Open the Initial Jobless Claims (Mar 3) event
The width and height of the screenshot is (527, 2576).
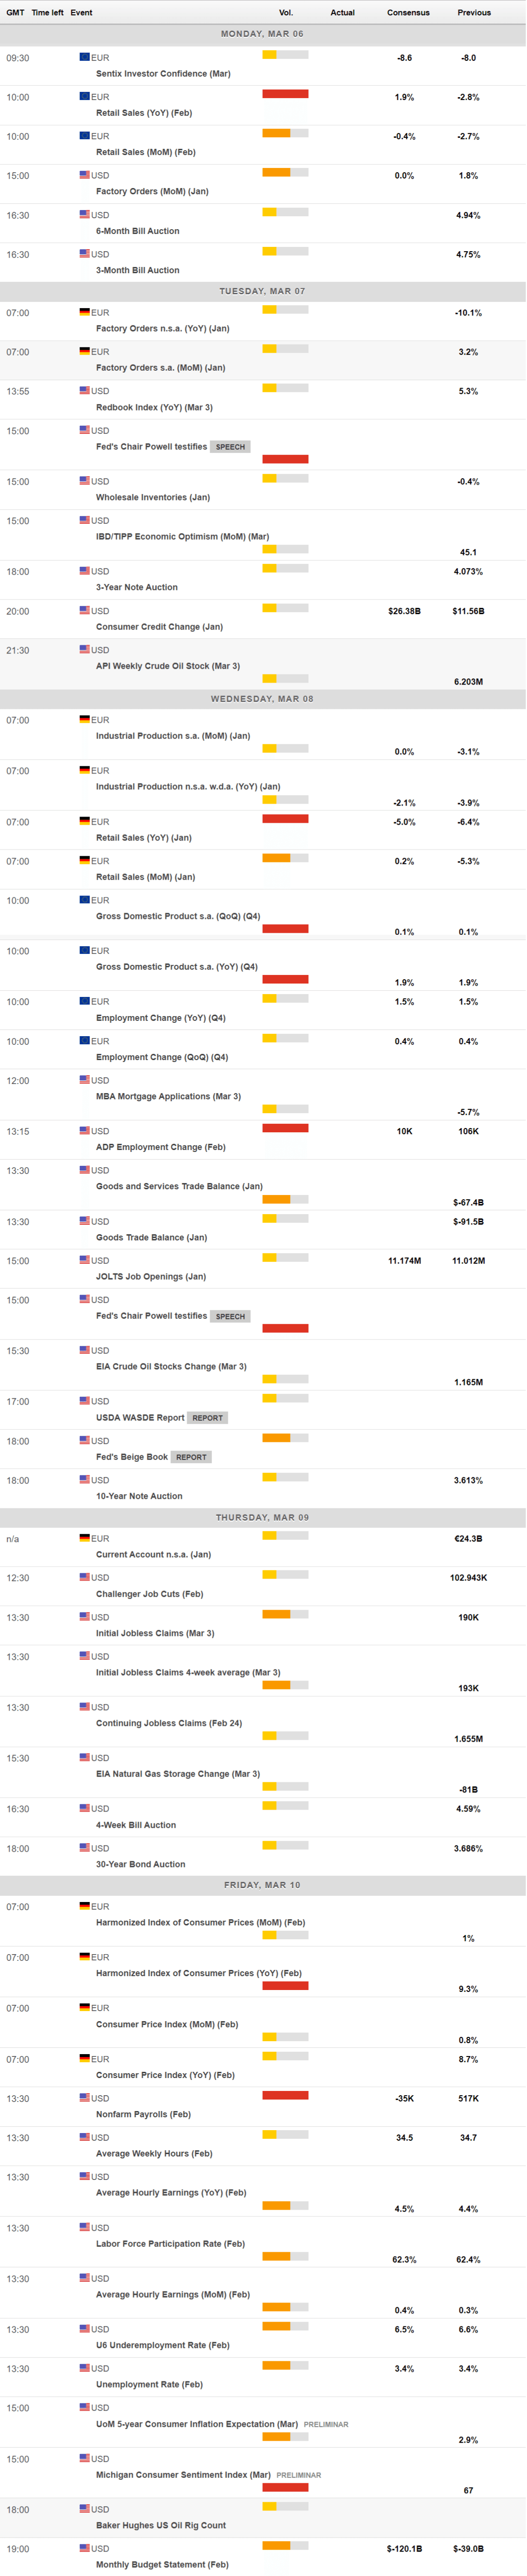pos(155,1633)
